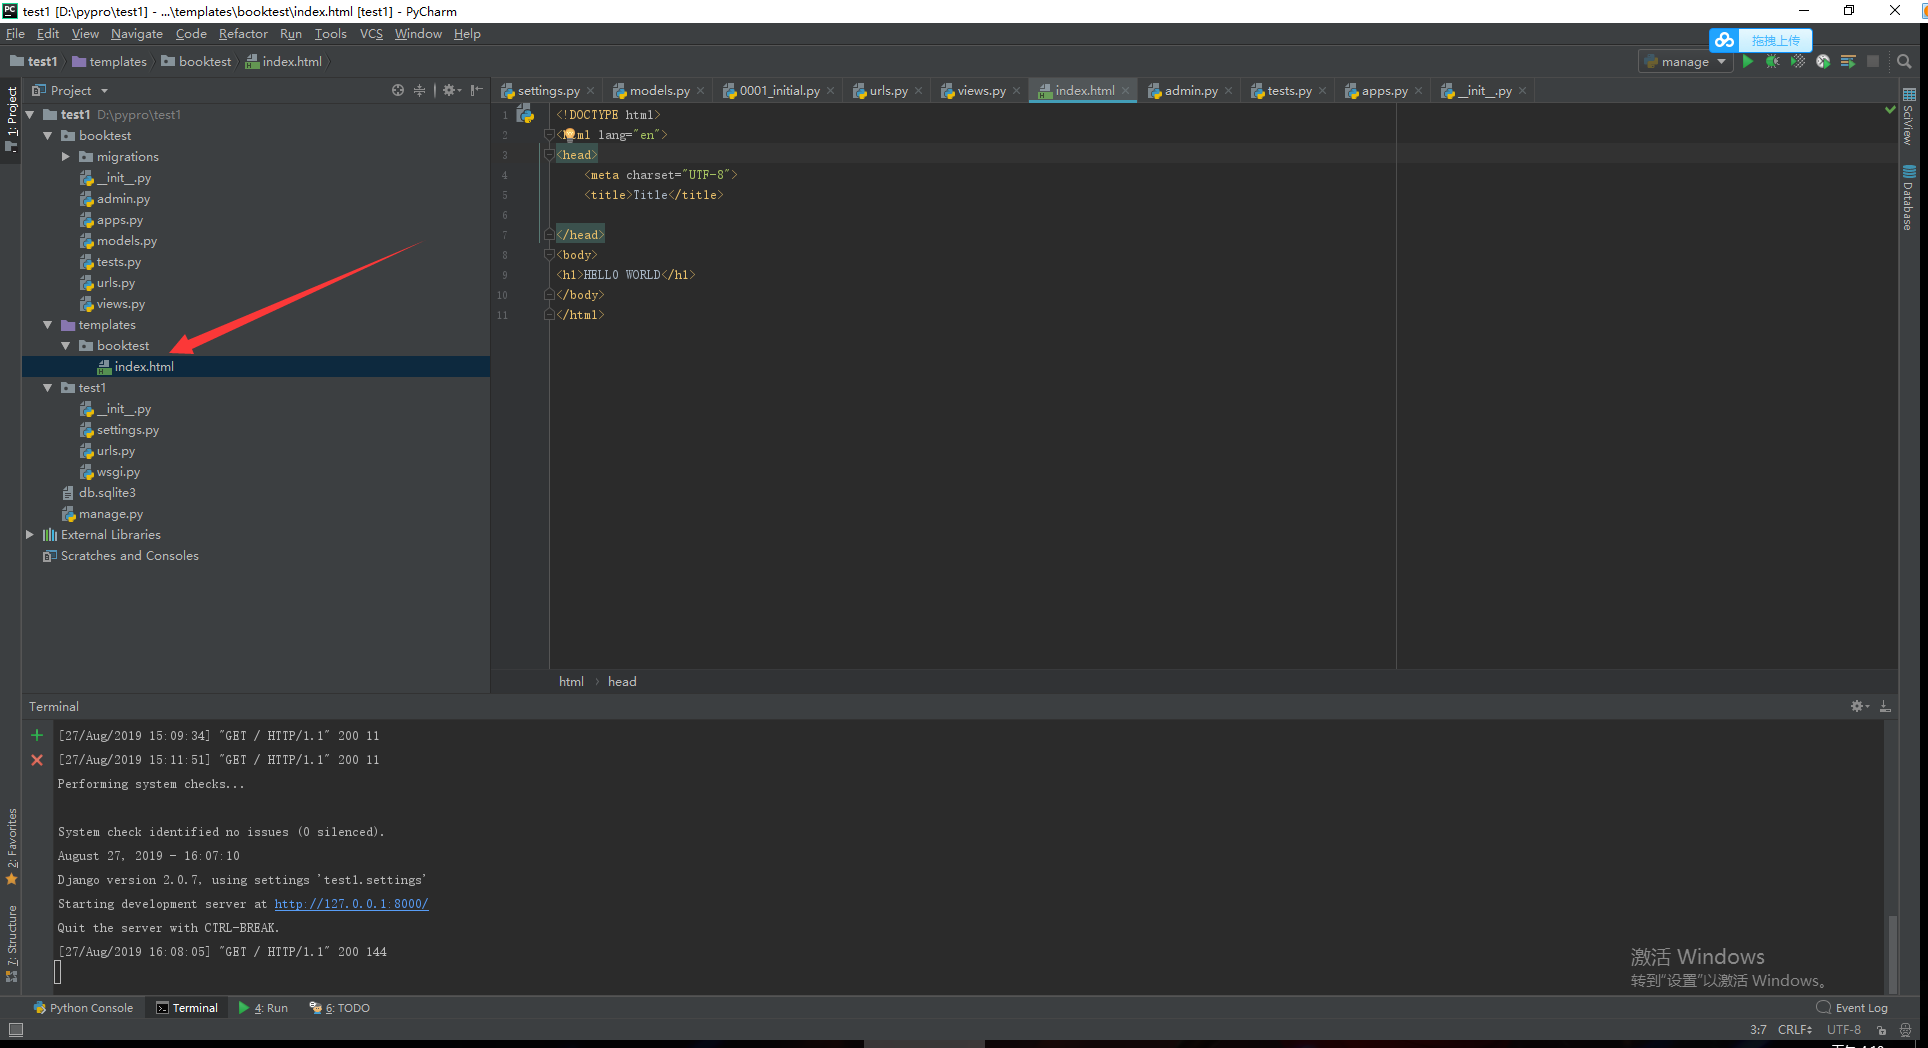Click the cloud drag-upload widget

click(1760, 40)
